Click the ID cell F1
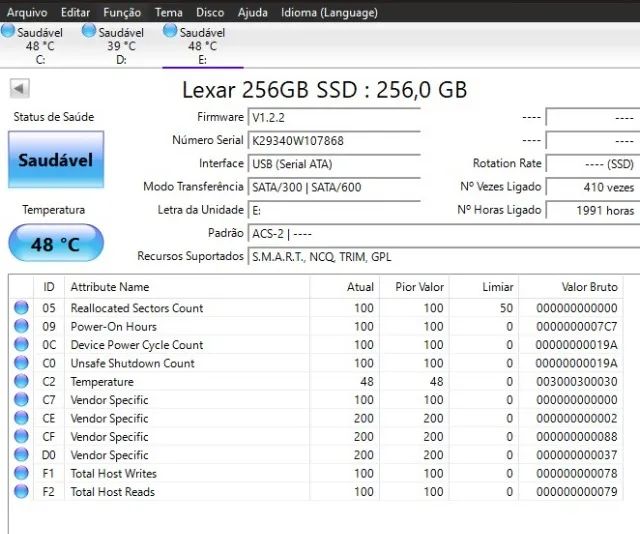The height and width of the screenshot is (534, 640). [48, 474]
